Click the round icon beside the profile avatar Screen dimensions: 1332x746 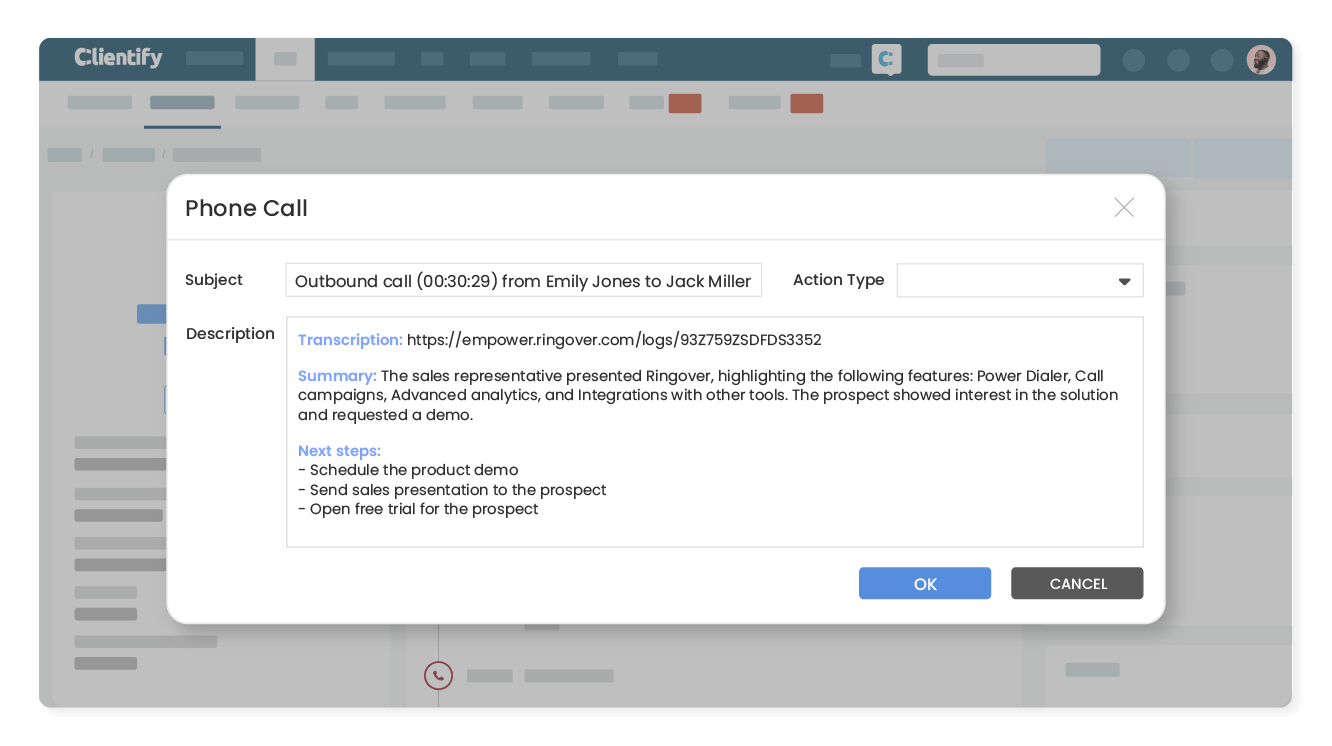(x=1221, y=60)
